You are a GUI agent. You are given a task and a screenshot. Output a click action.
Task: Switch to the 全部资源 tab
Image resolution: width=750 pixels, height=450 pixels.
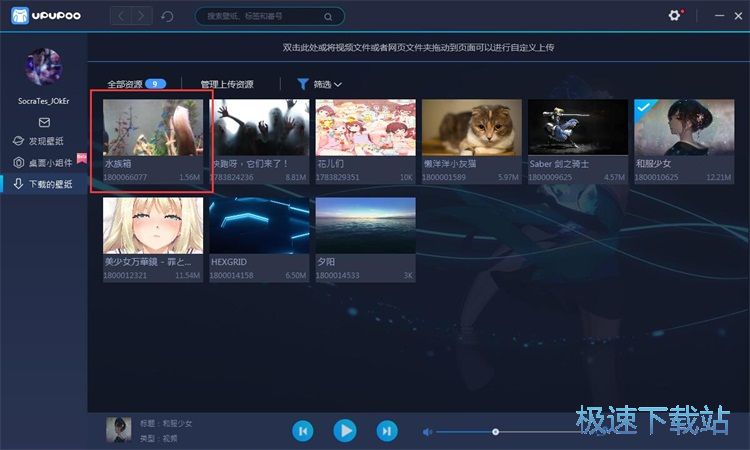tap(125, 84)
